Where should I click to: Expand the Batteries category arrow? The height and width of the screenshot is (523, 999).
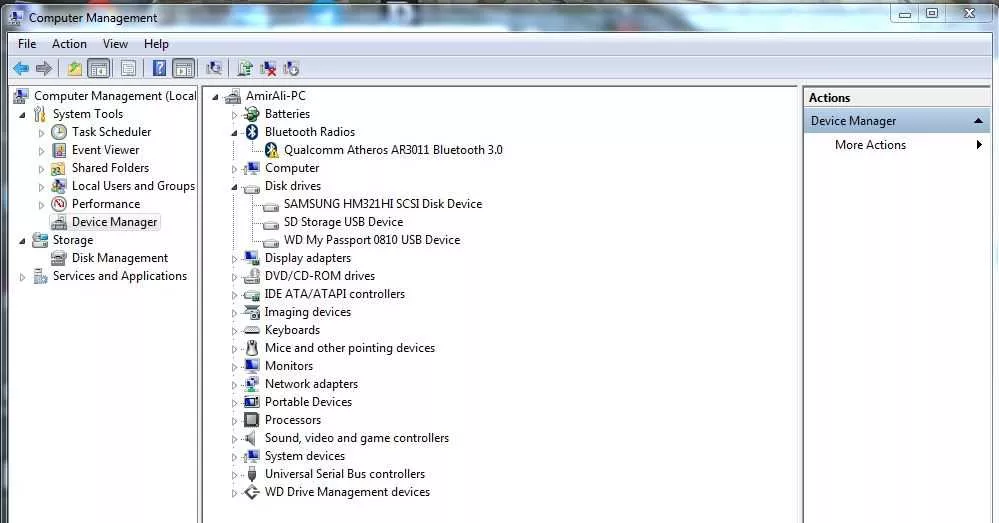[234, 115]
